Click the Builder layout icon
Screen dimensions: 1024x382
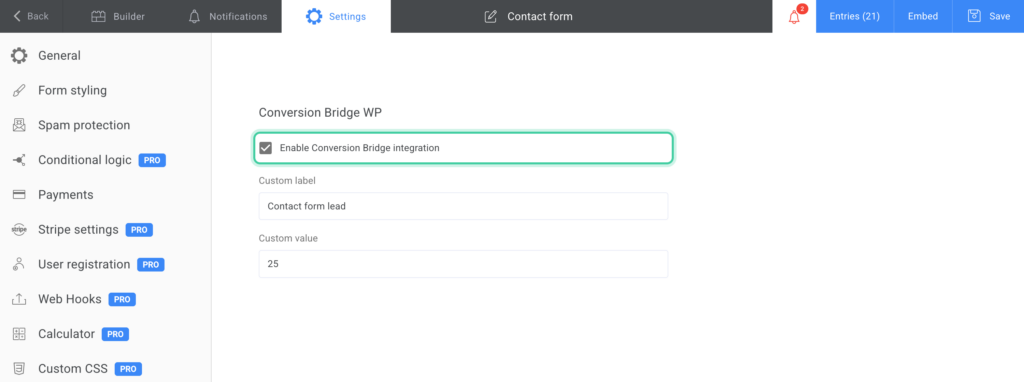click(98, 16)
